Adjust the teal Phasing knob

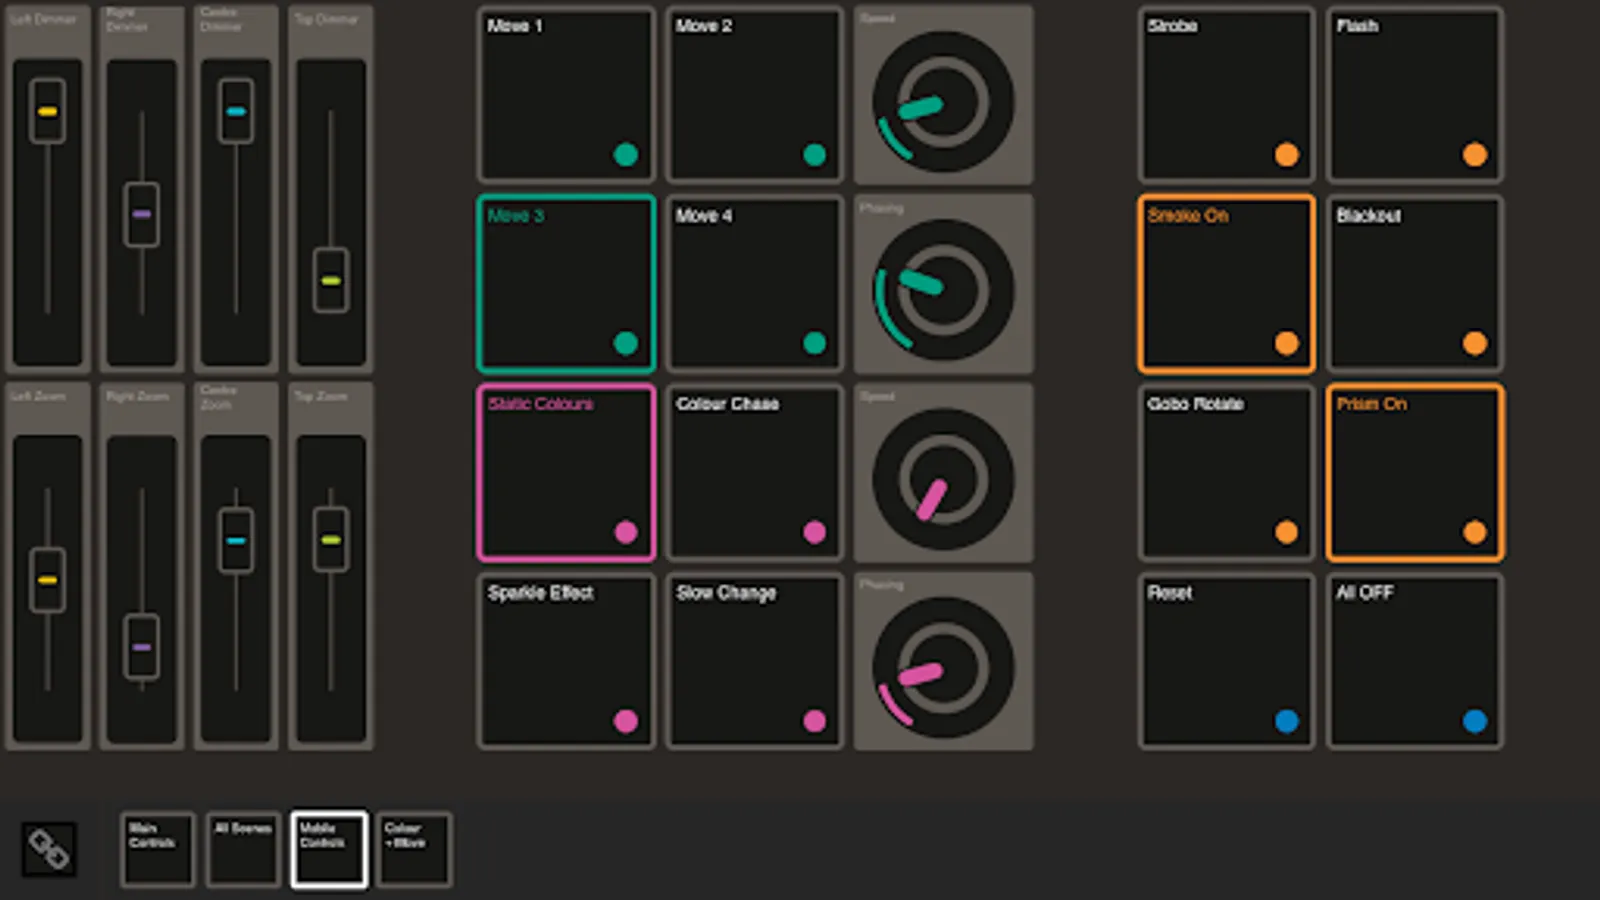(x=941, y=283)
